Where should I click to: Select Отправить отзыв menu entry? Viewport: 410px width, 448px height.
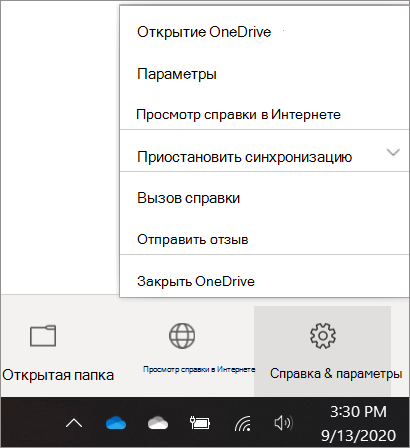(x=264, y=239)
